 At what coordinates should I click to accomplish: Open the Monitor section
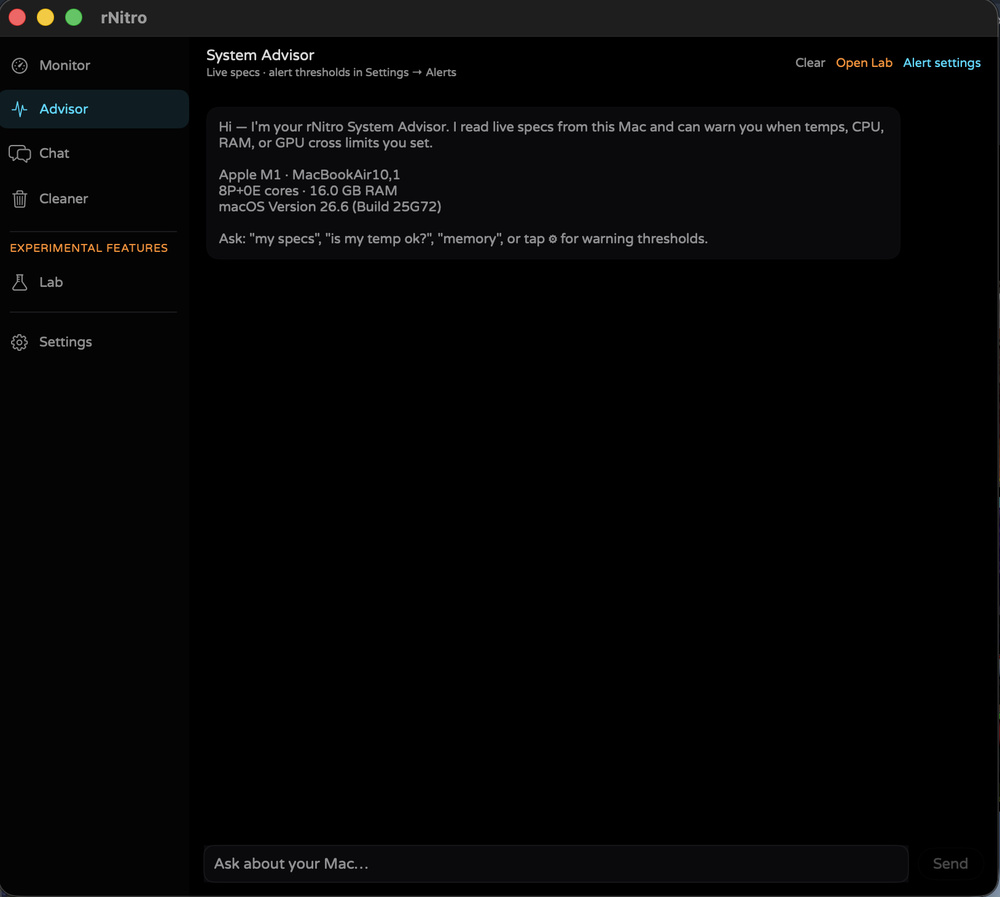tap(94, 66)
